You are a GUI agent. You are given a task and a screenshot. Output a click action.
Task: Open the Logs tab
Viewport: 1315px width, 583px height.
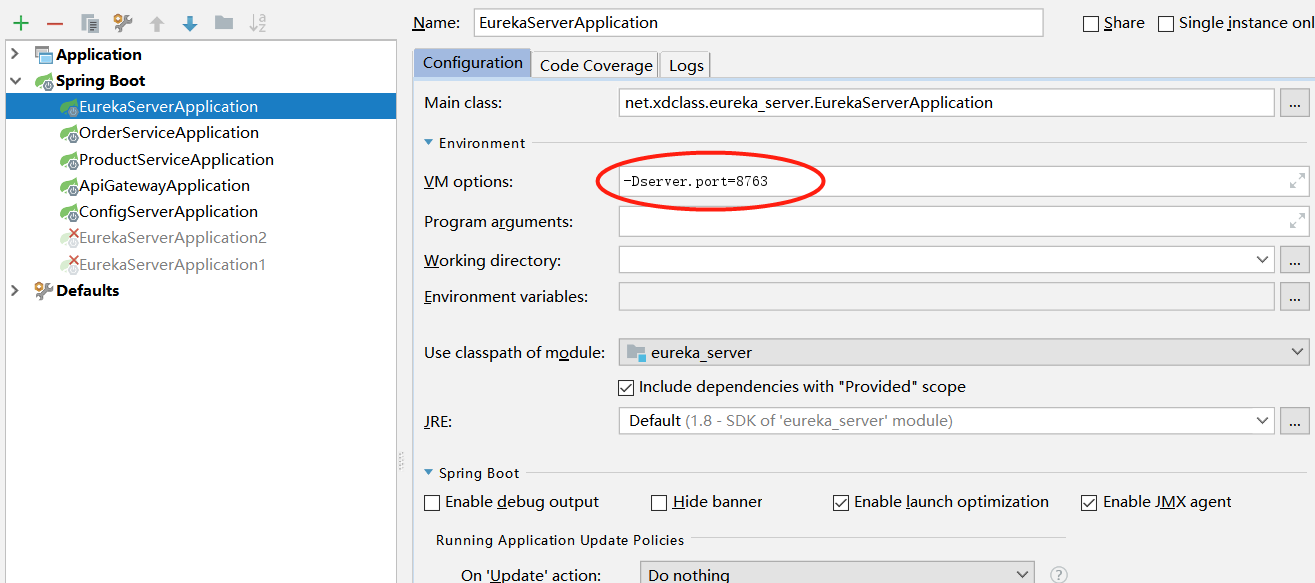click(x=686, y=65)
